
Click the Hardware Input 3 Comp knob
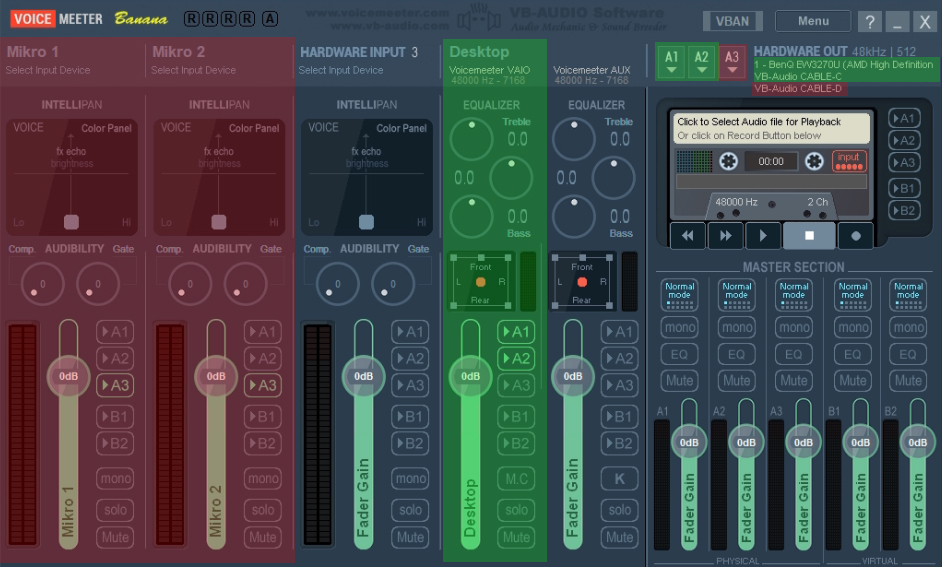tap(338, 284)
